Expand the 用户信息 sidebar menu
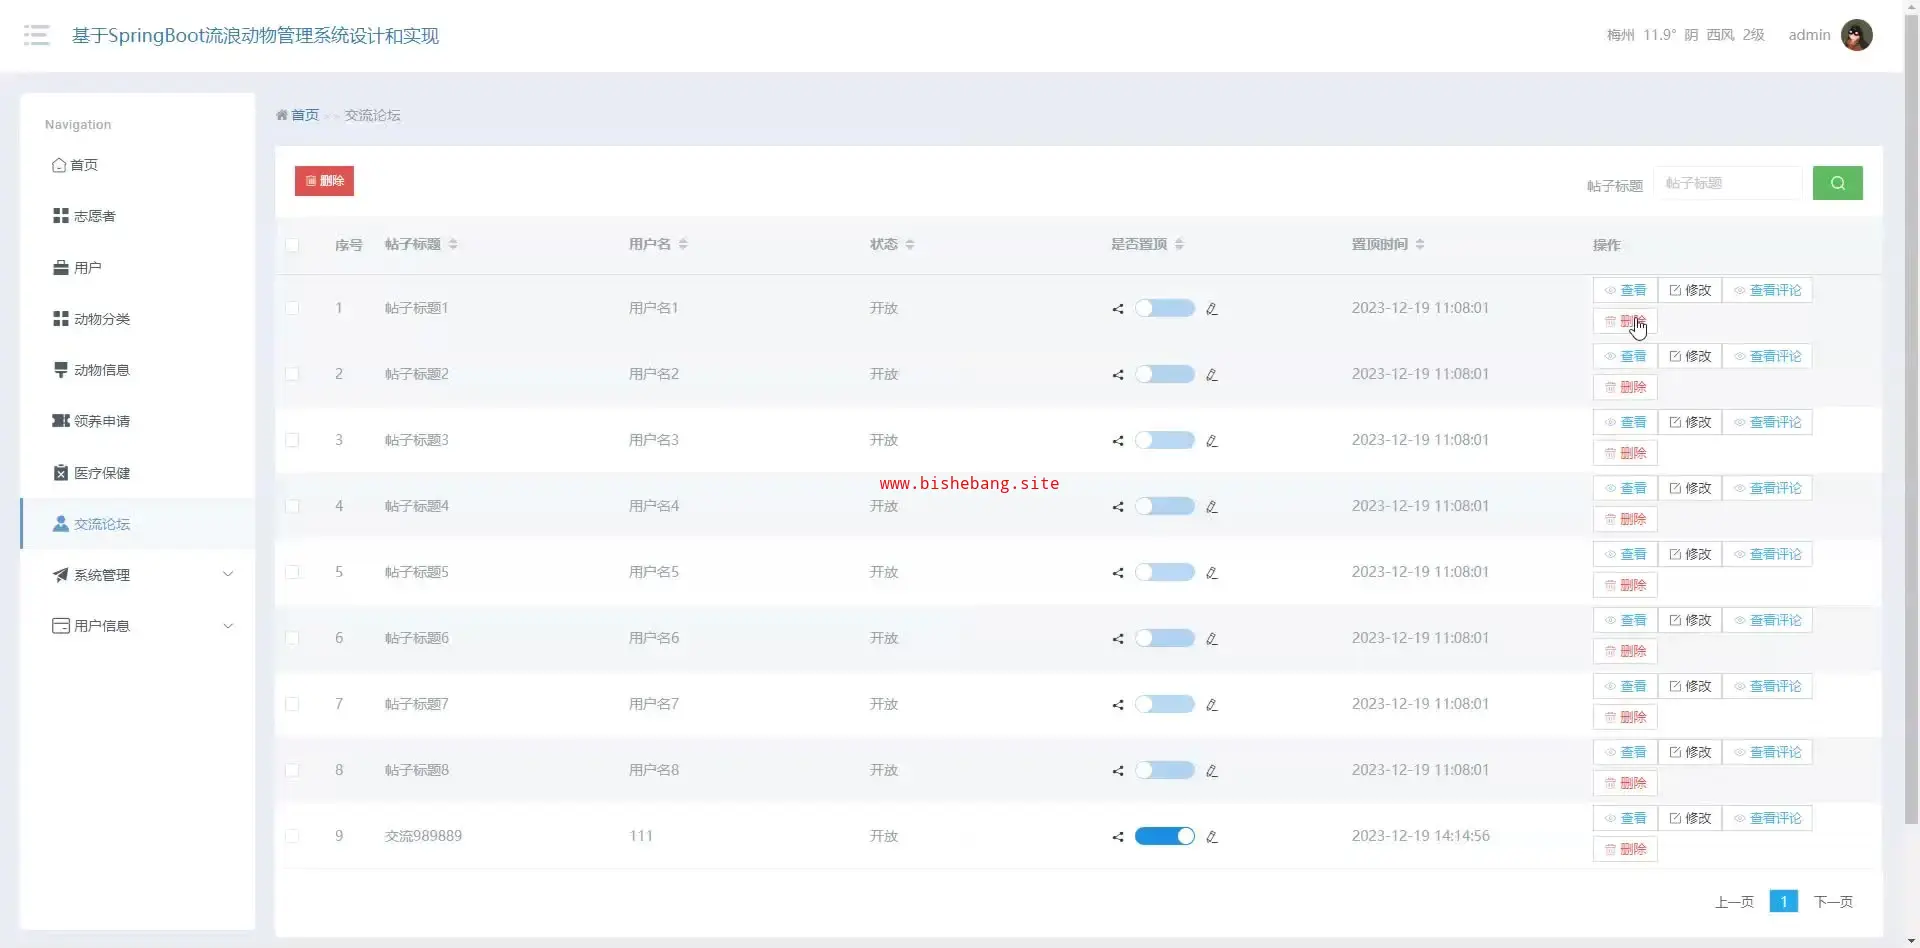This screenshot has height=948, width=1920. click(140, 626)
